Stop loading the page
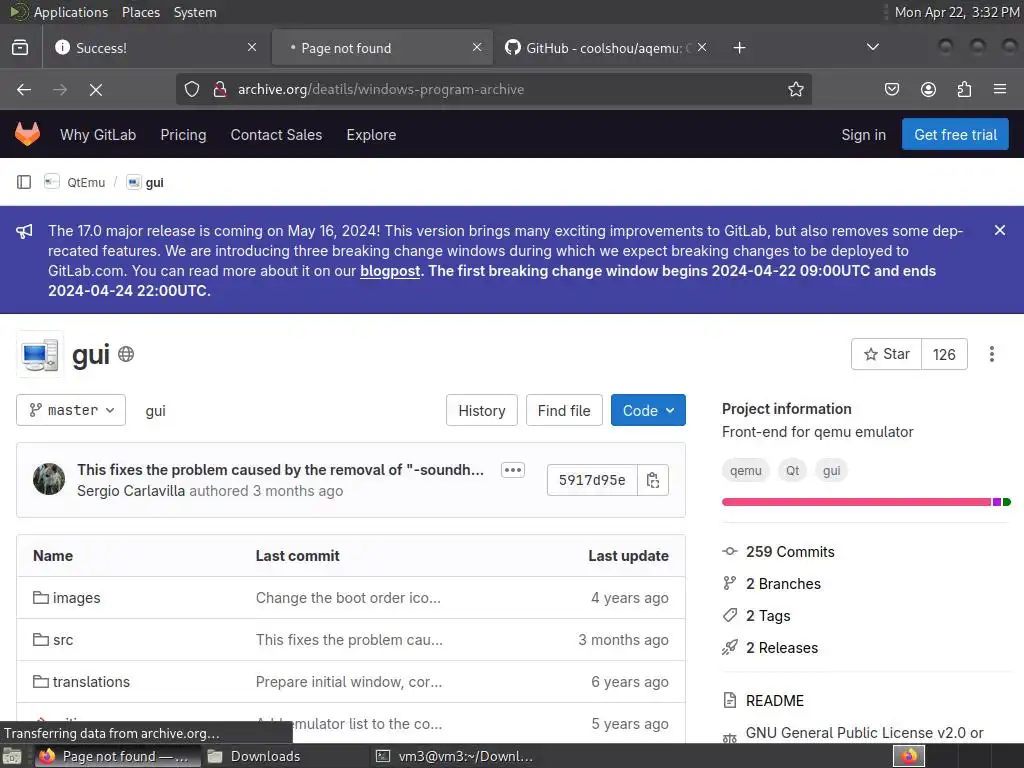The width and height of the screenshot is (1024, 768). coord(96,89)
